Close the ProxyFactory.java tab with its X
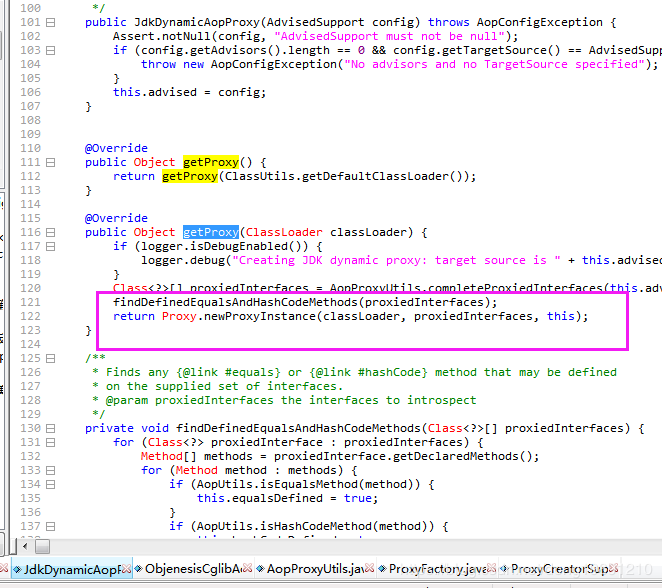This screenshot has height=588, width=662. click(x=491, y=568)
